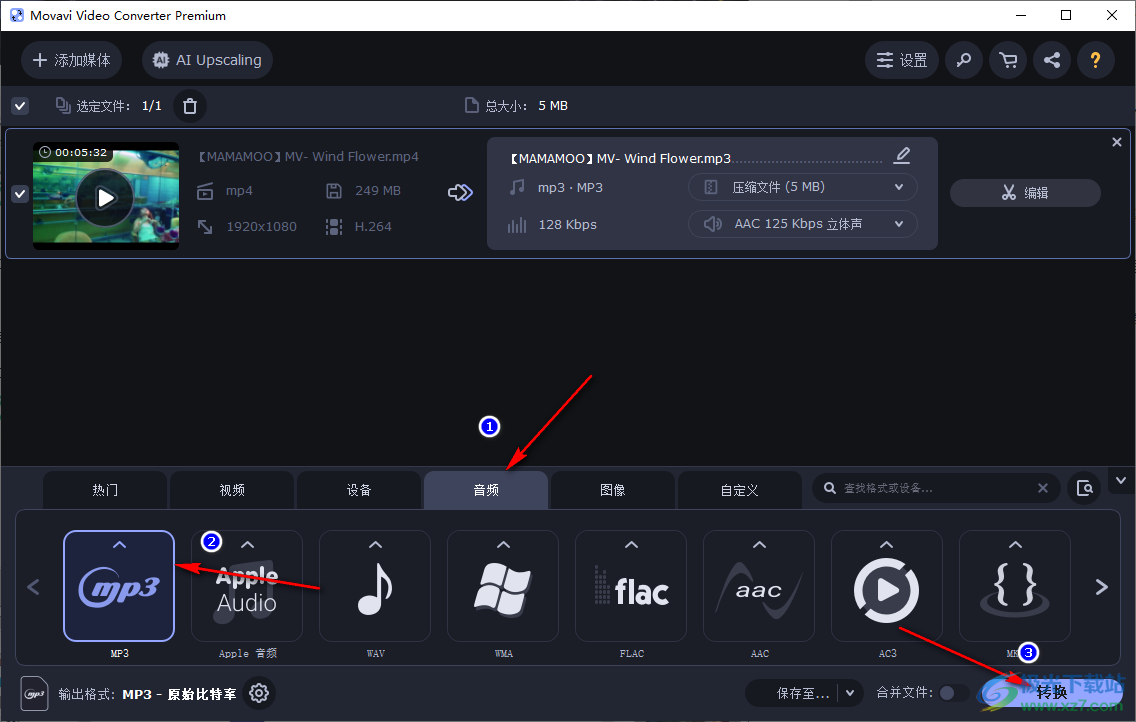Toggle checkbox for Wind Flower.mp4 file
This screenshot has width=1136, height=722.
20,194
